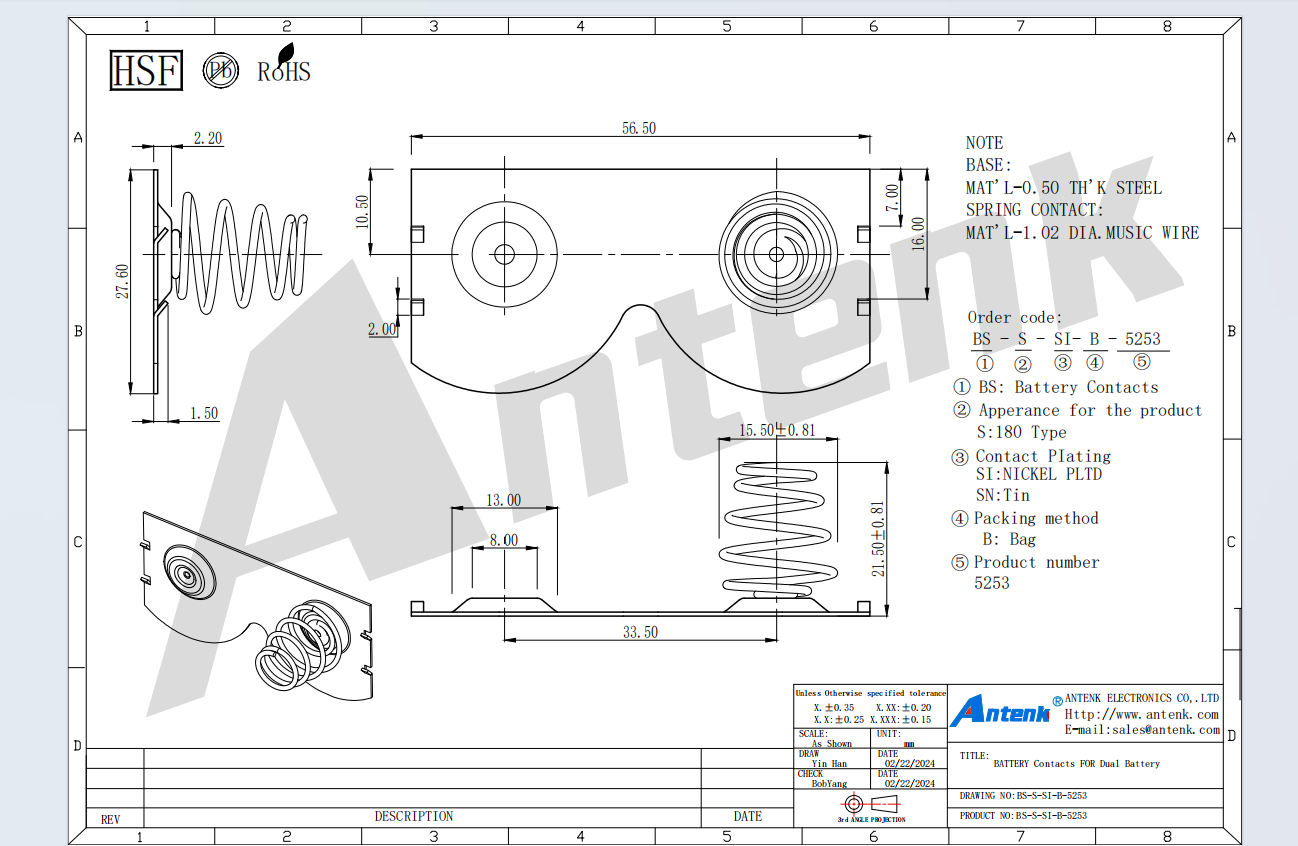Click the lead-free Pb symbol

[x=220, y=70]
